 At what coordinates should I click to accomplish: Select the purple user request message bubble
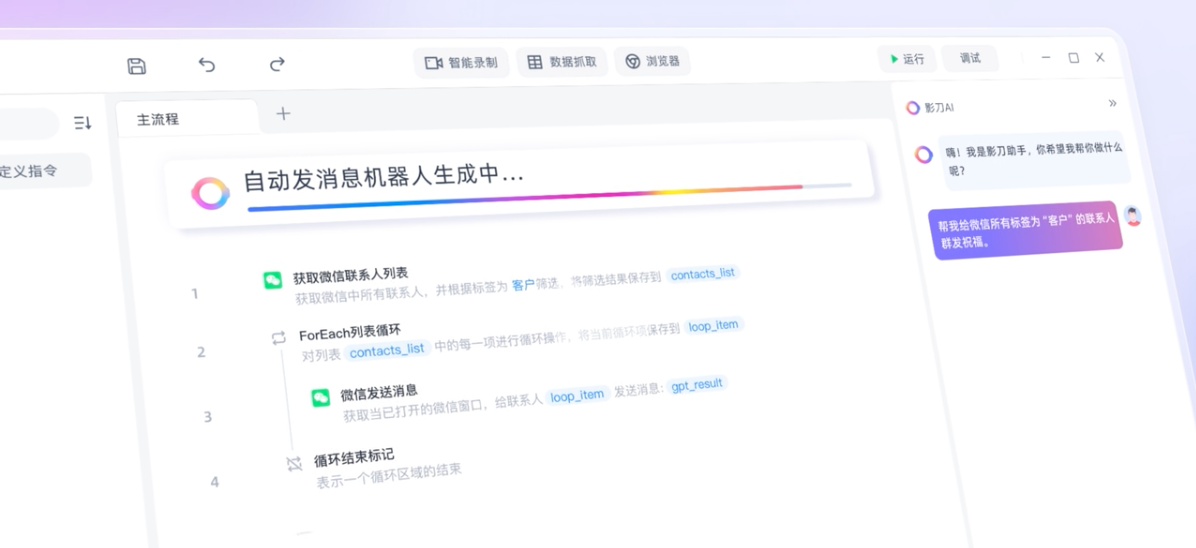1026,231
